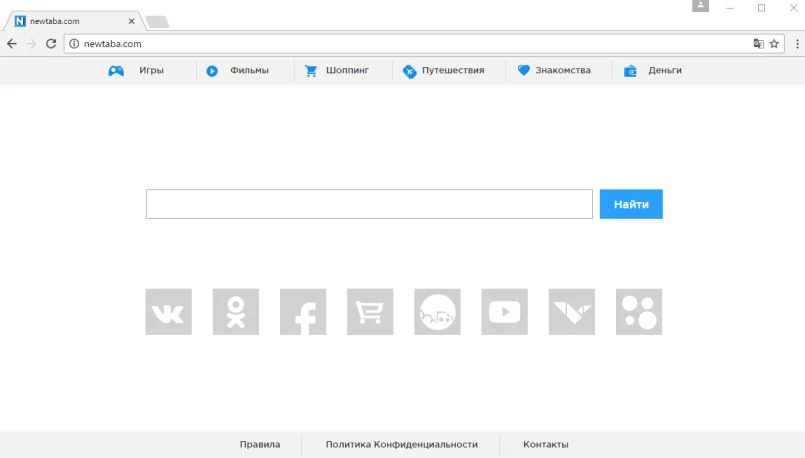Click the translate page icon
This screenshot has height=458, width=805.
tap(758, 44)
